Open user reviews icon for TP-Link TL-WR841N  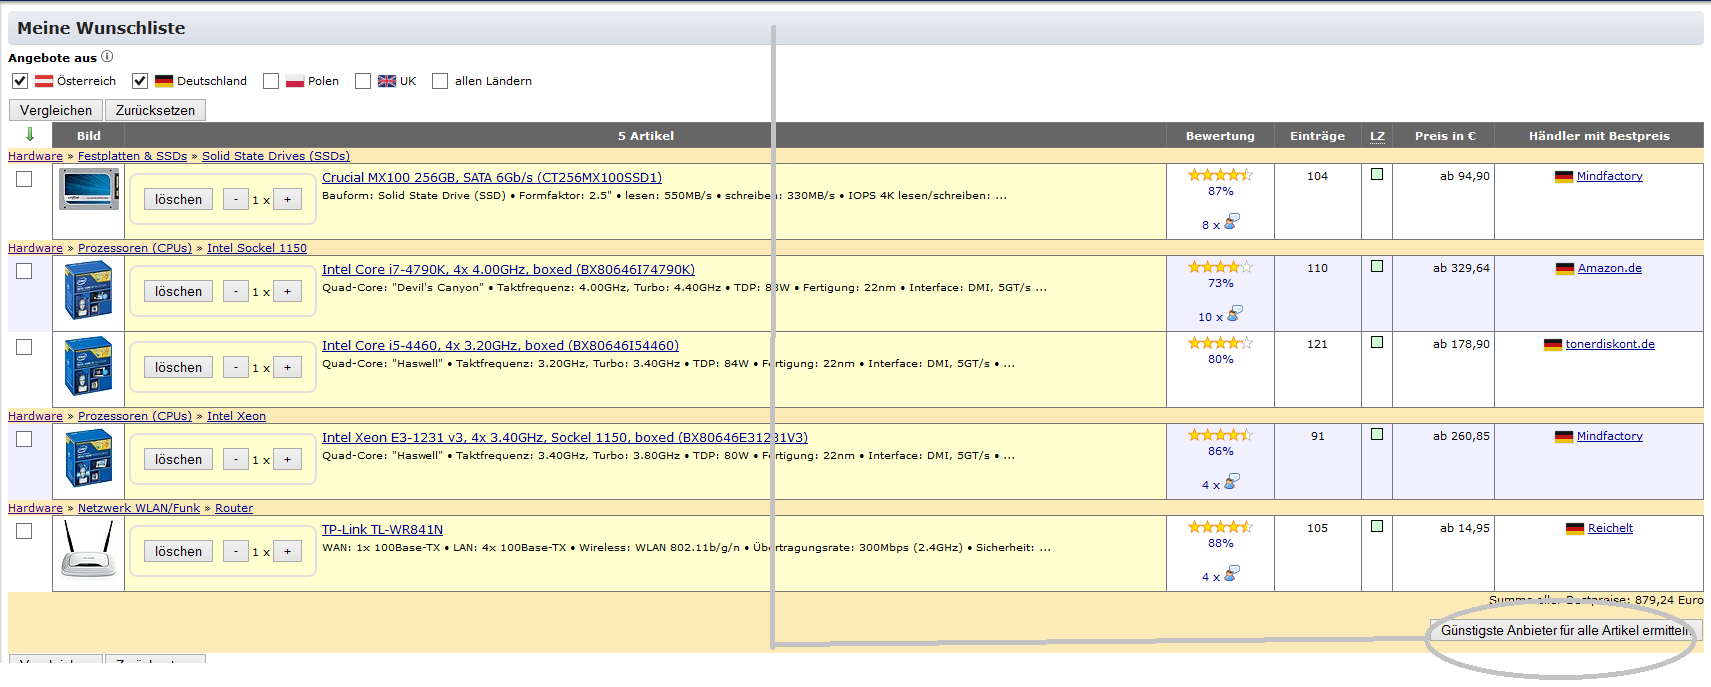(x=1232, y=574)
